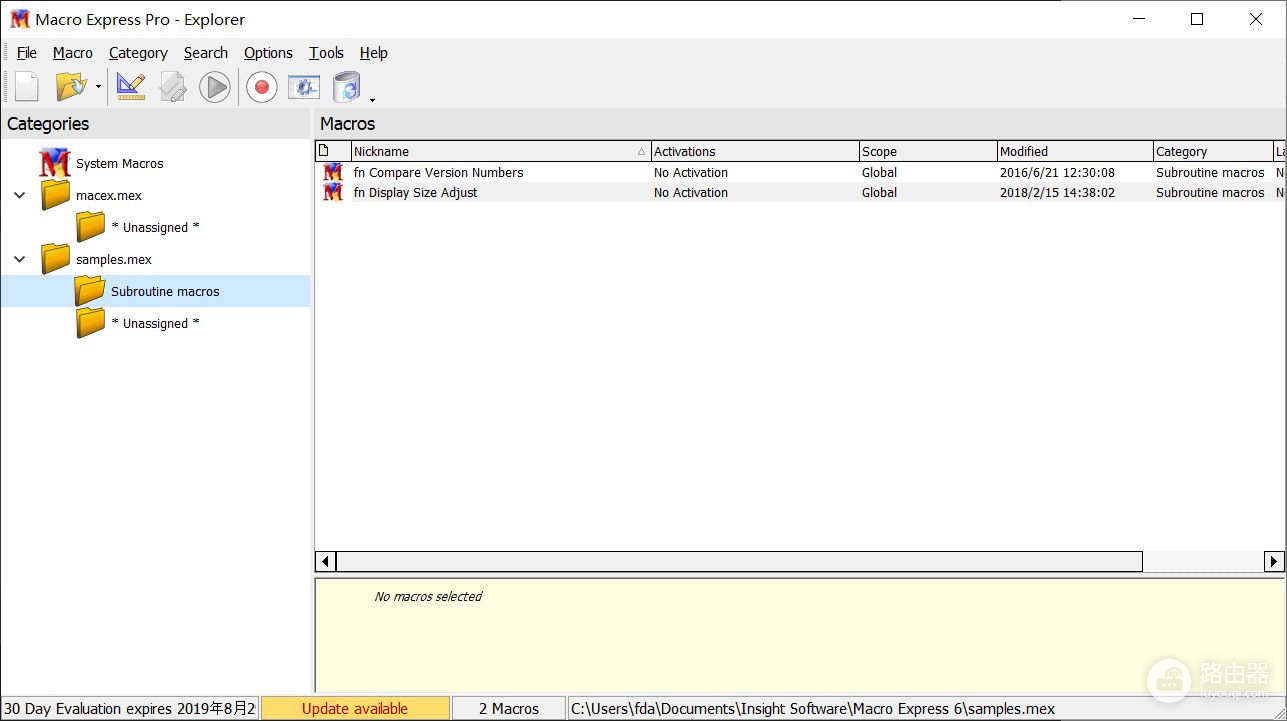Click the Recycle Bin toolbar icon

click(x=347, y=87)
